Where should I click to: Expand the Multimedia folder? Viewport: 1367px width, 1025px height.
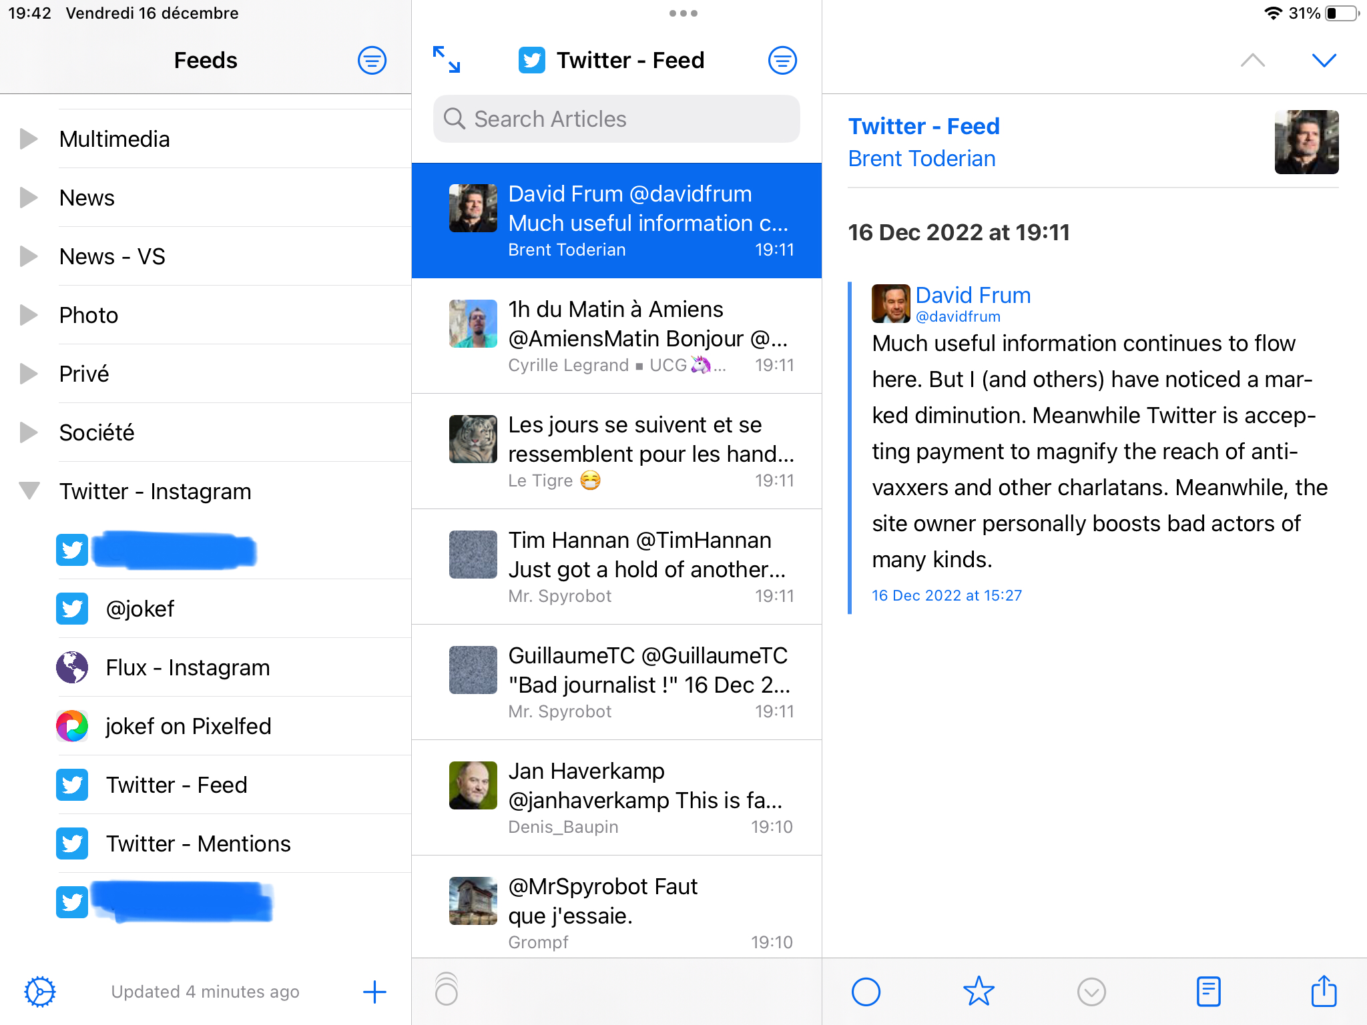(29, 139)
